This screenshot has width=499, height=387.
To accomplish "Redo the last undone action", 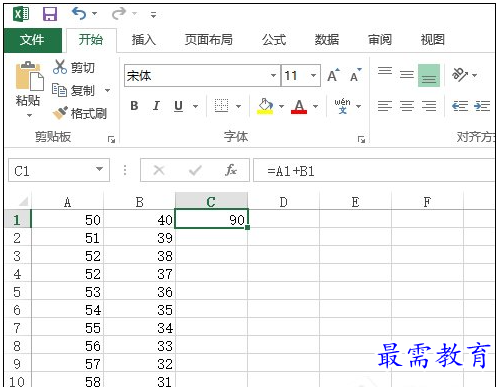I will pos(118,14).
